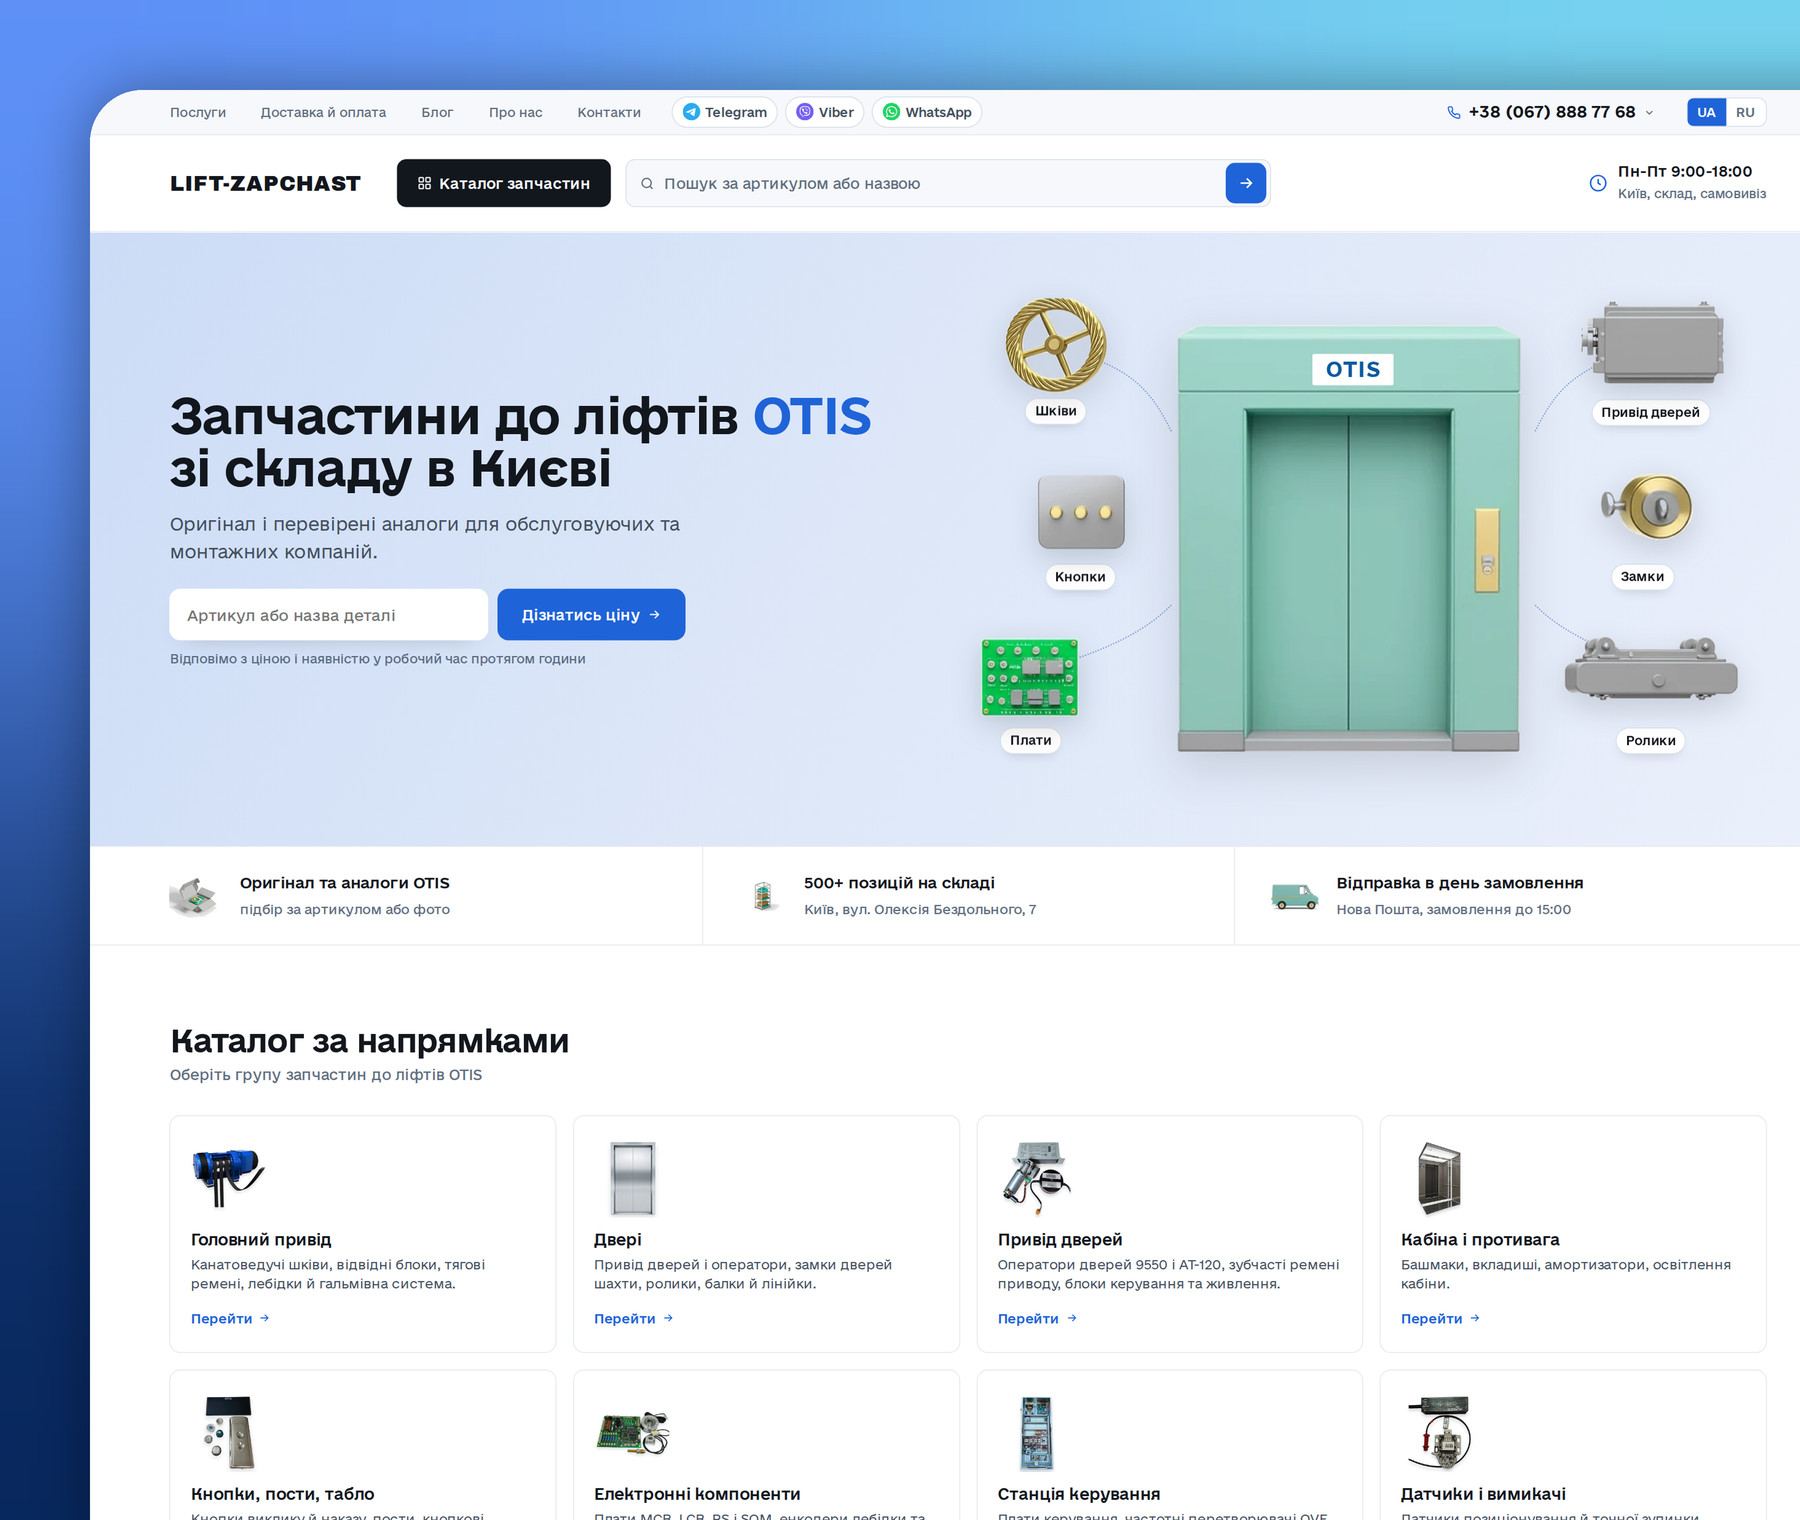This screenshot has width=1800, height=1520.
Task: Select the Шківи pulley wheel image
Action: [x=1056, y=344]
